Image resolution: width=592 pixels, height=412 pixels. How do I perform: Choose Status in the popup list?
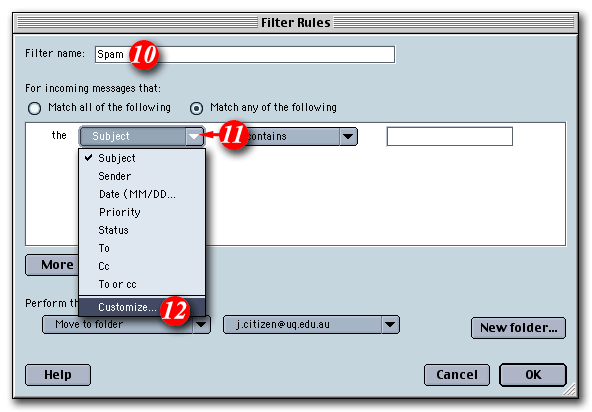[142, 230]
